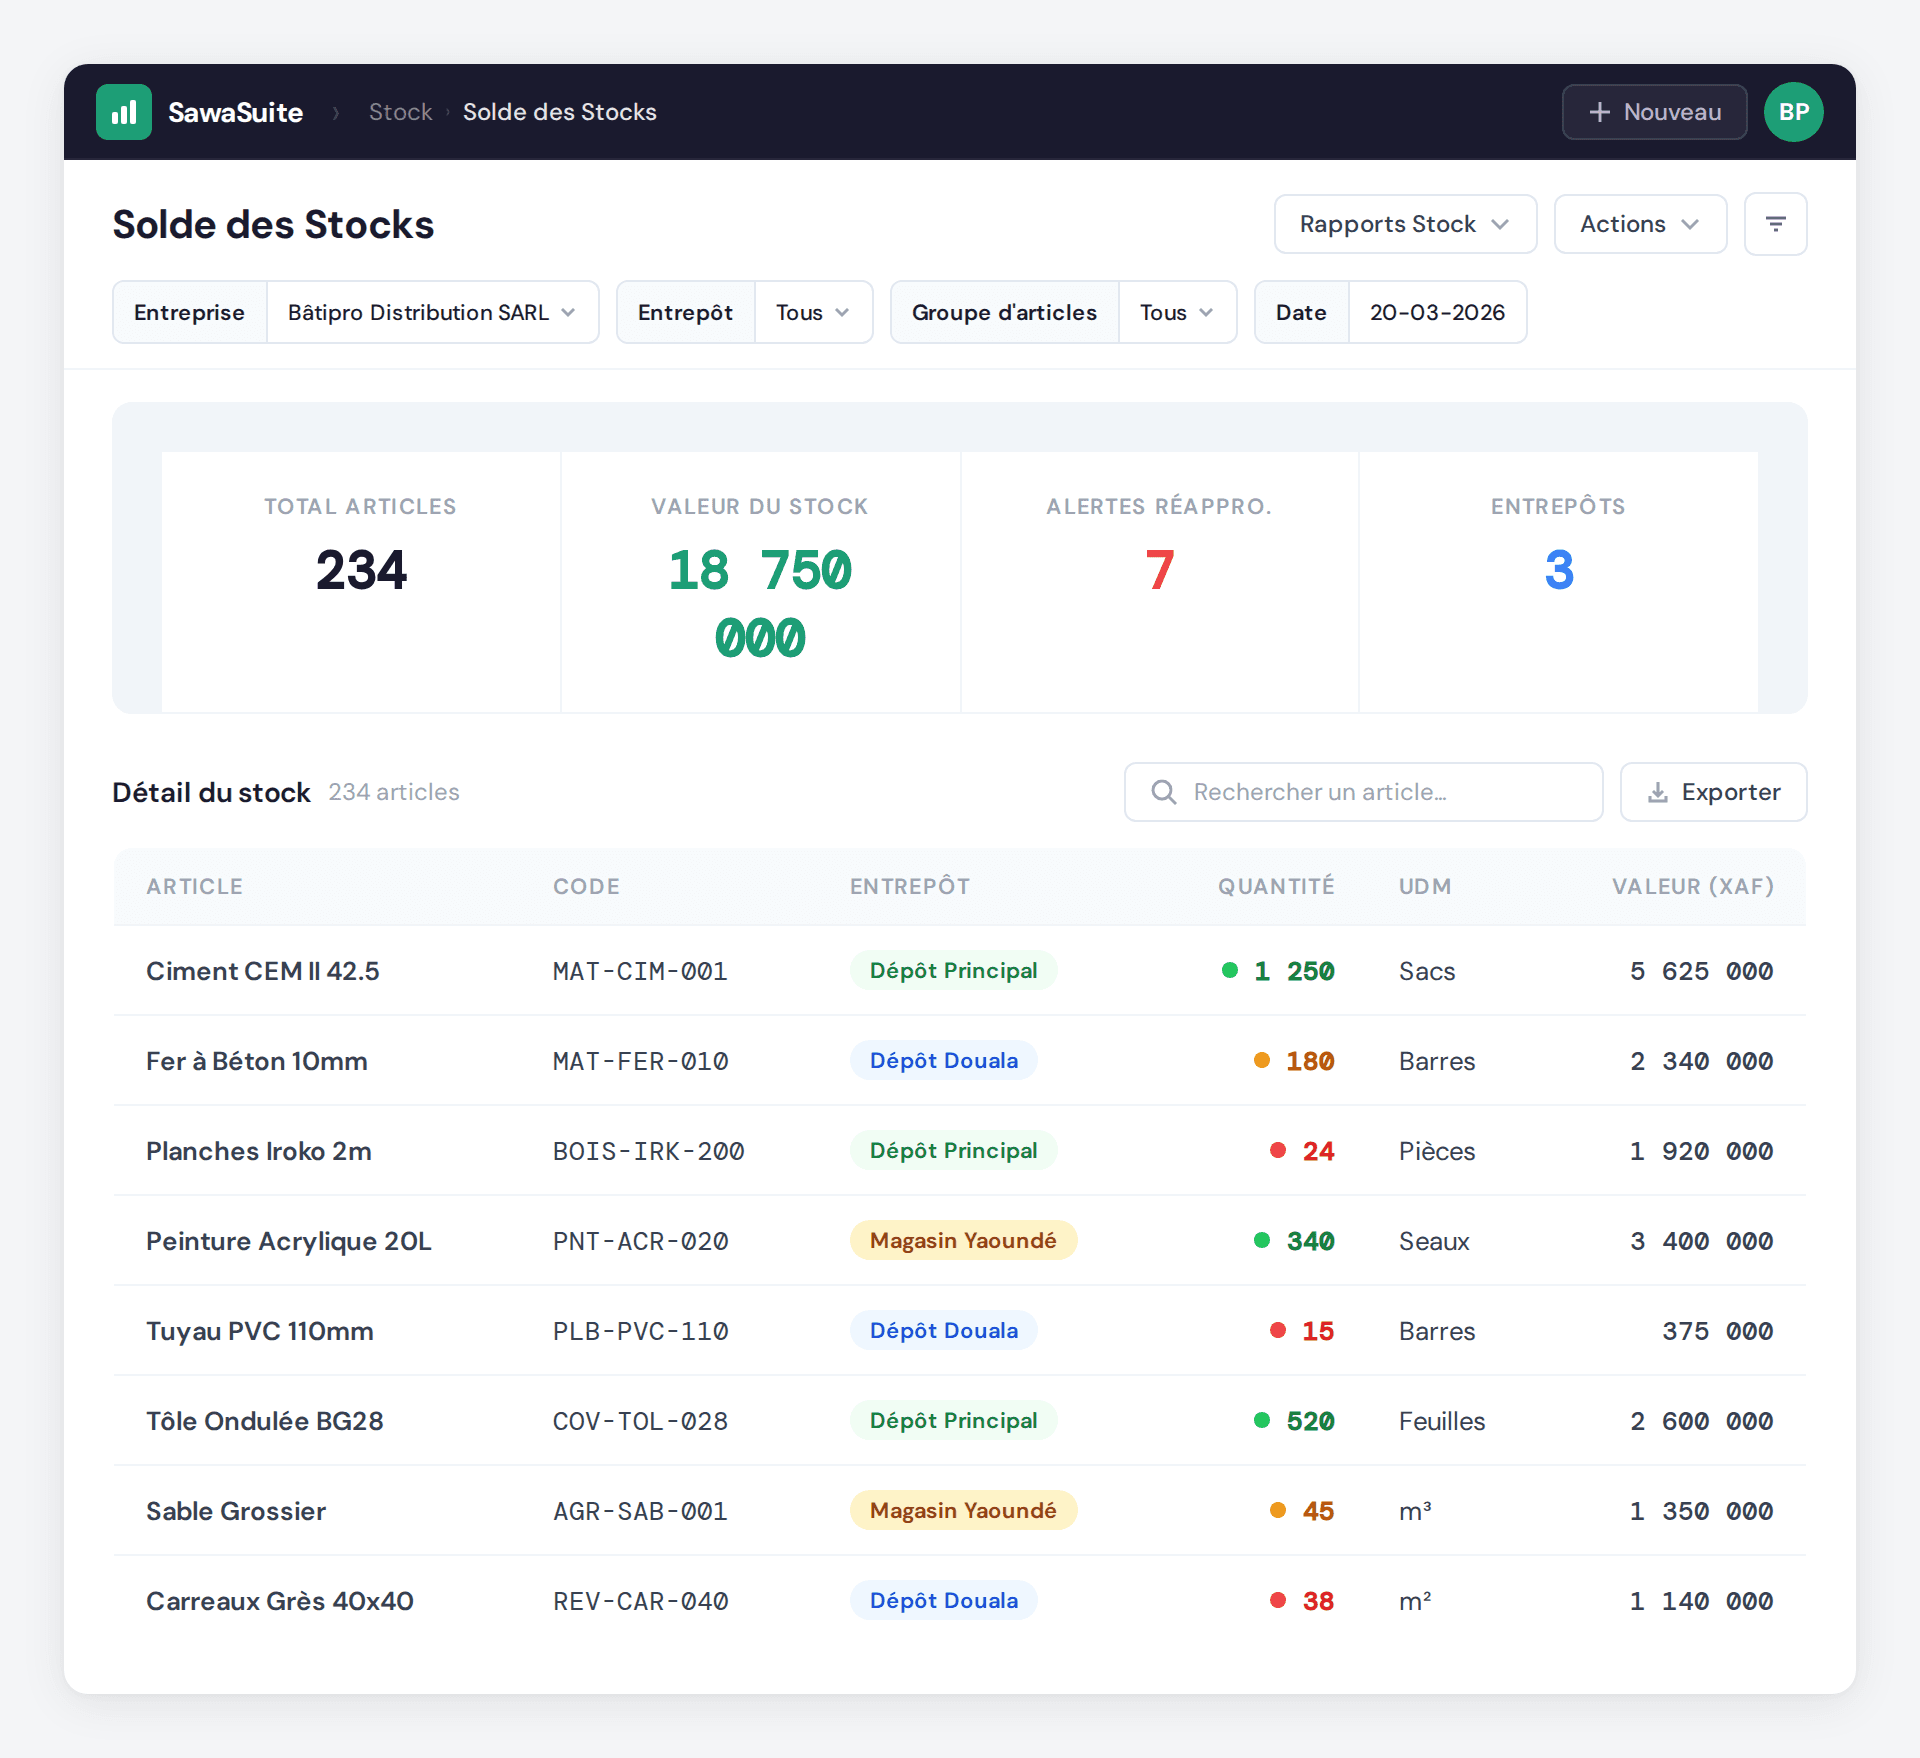Open Planches Iroko 2m article row
The image size is (1920, 1758).
pyautogui.click(x=259, y=1150)
